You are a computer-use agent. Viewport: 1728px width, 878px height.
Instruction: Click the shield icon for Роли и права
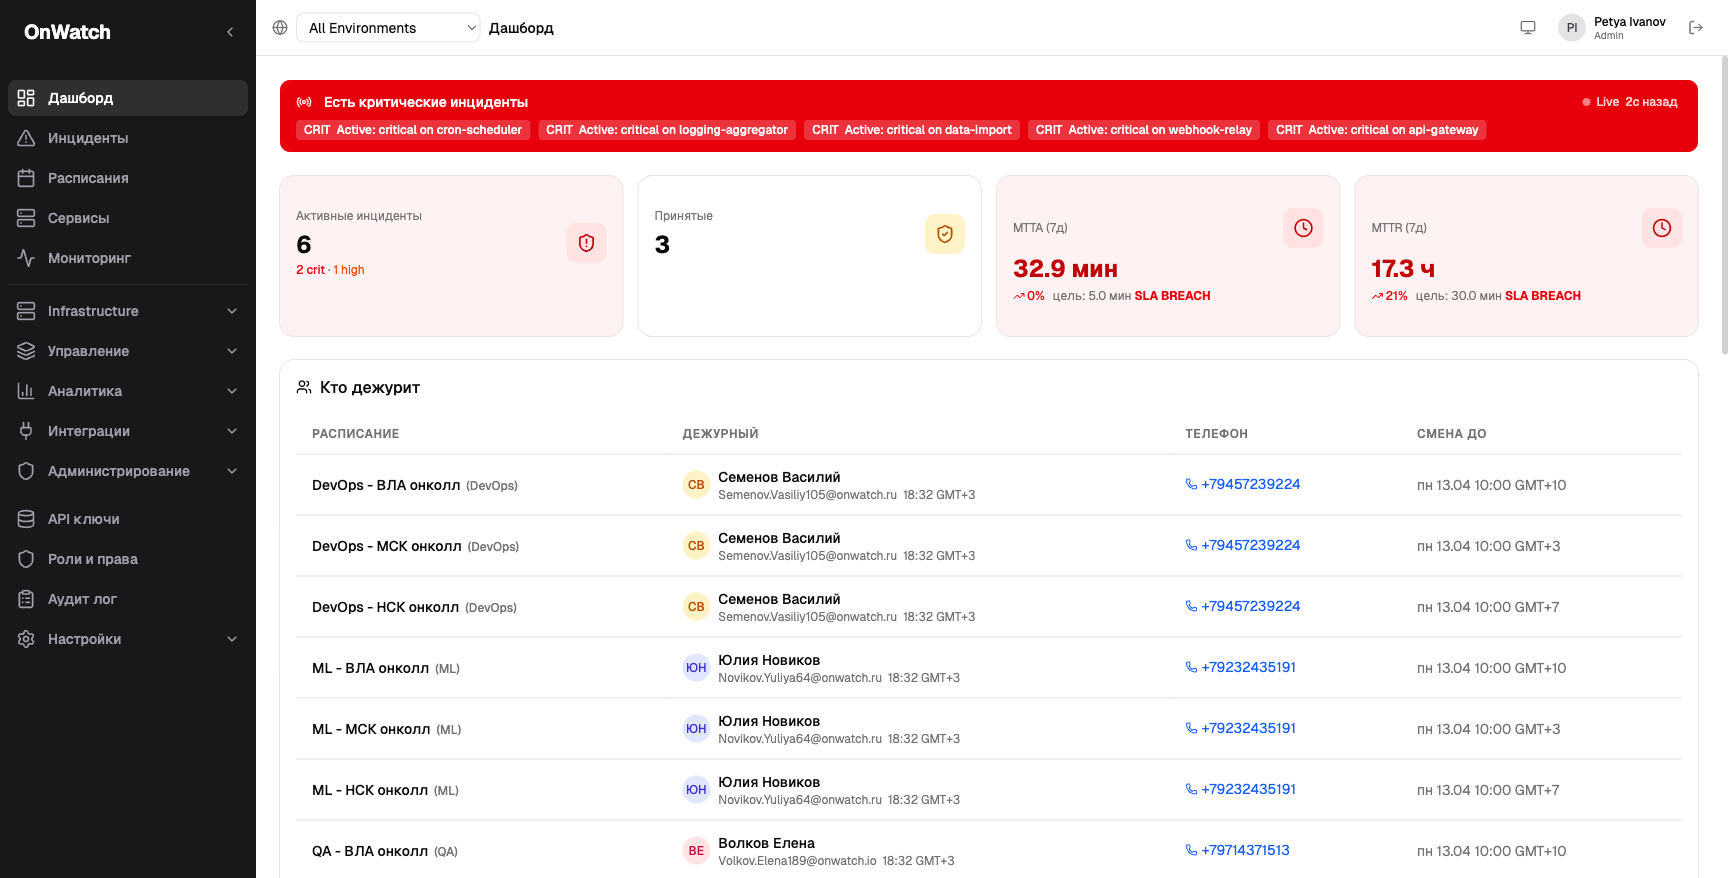tap(26, 559)
